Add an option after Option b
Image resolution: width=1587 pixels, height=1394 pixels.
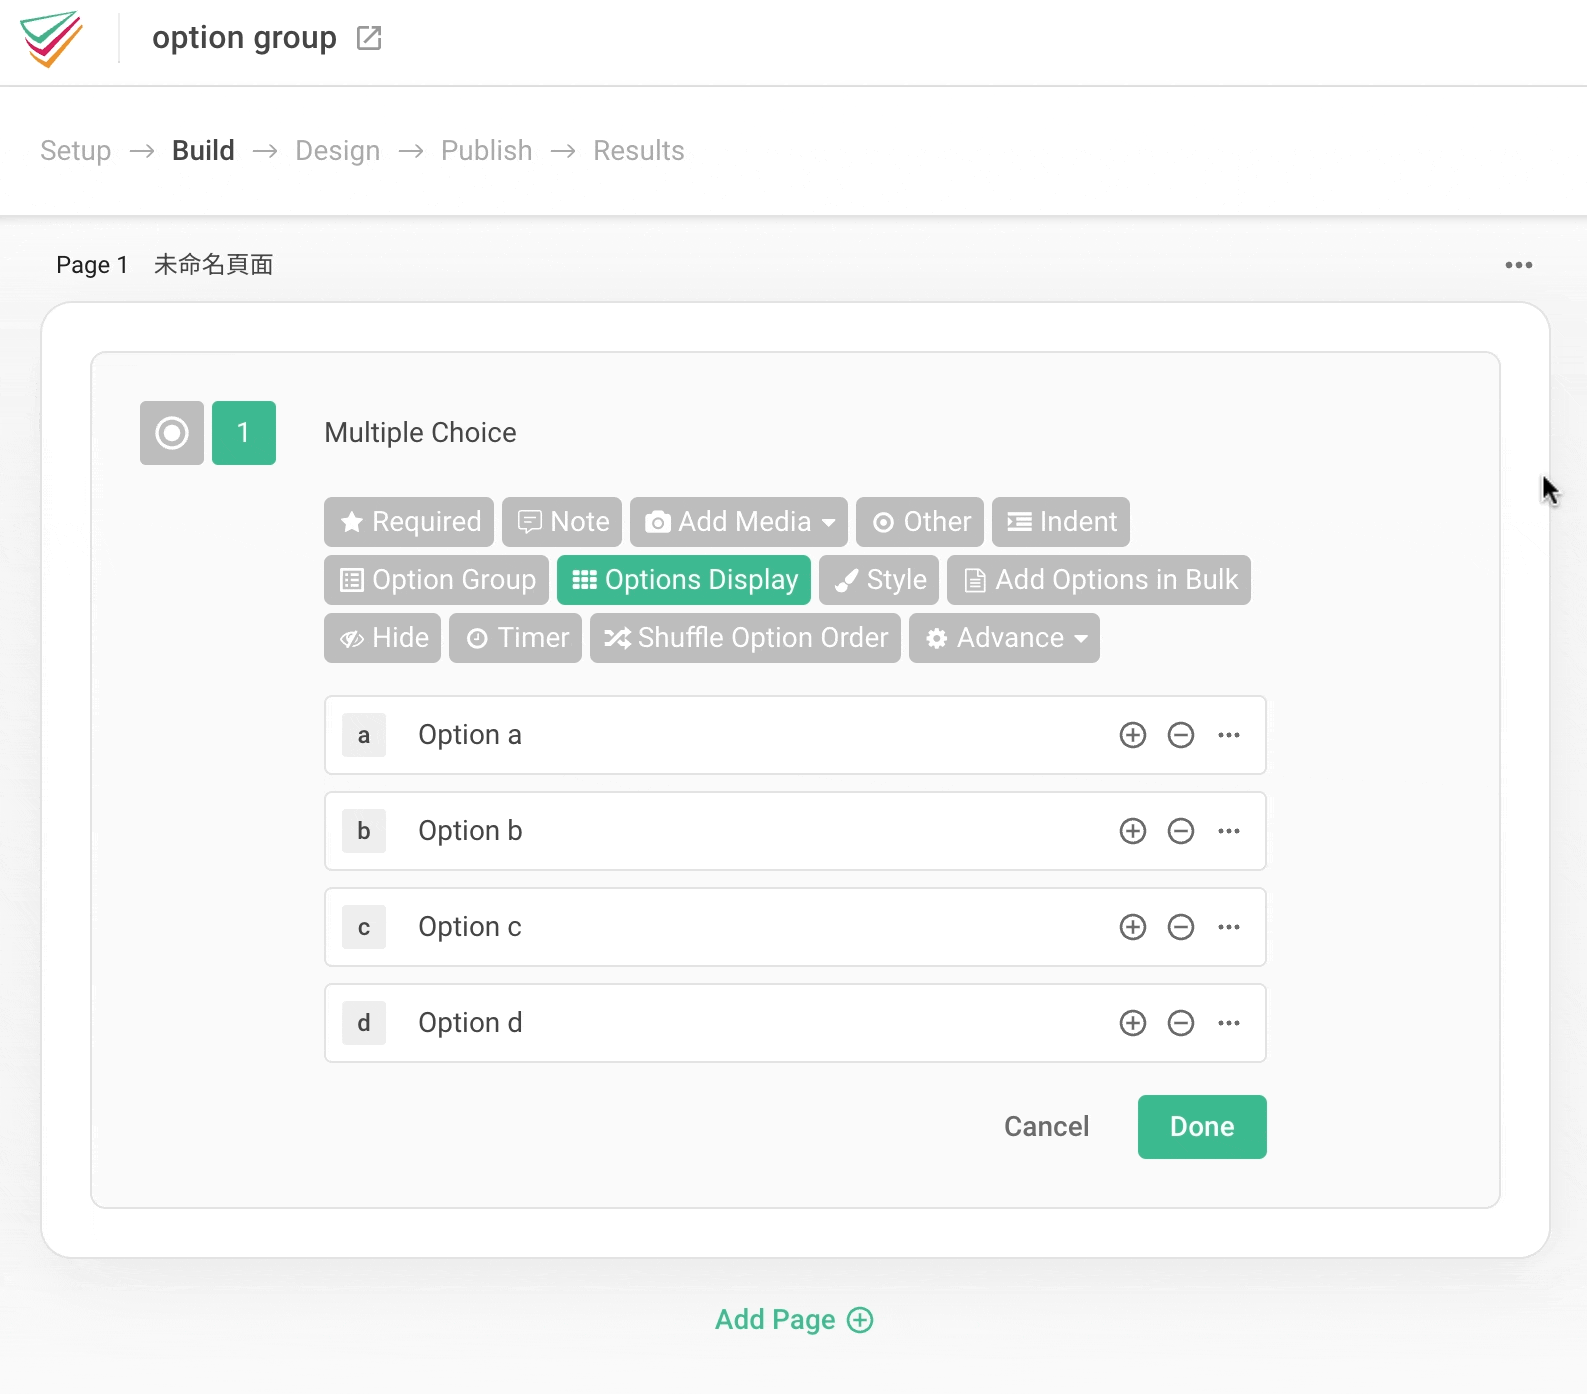[x=1133, y=831]
